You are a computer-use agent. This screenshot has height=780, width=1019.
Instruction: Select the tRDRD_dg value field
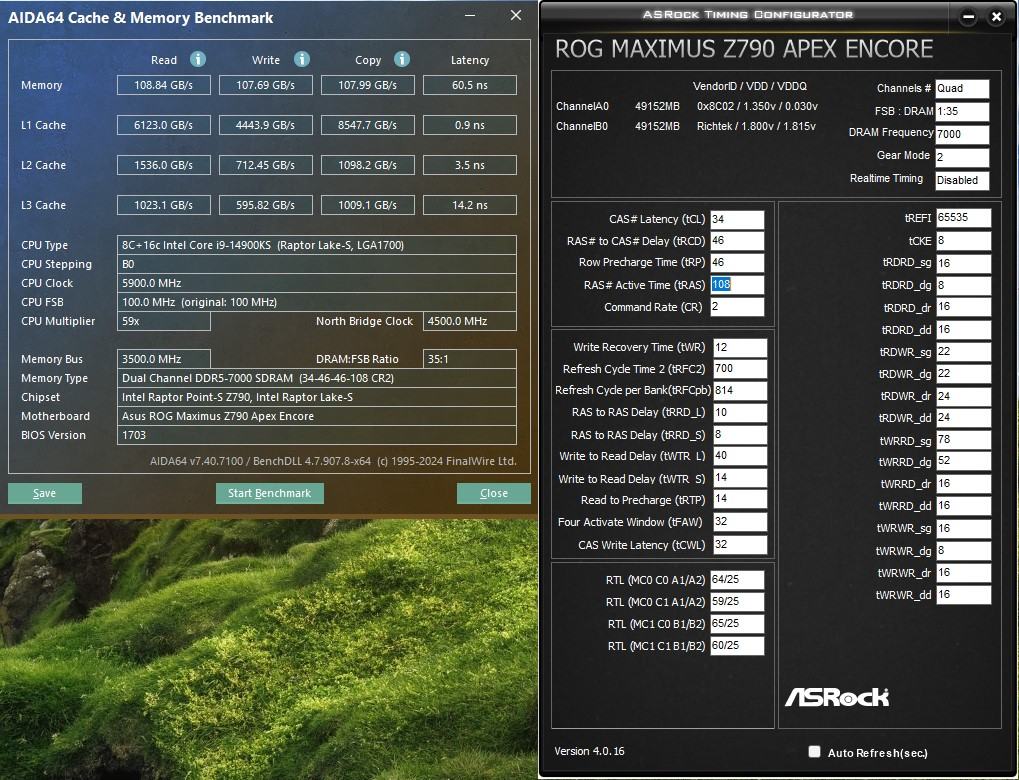tap(963, 285)
